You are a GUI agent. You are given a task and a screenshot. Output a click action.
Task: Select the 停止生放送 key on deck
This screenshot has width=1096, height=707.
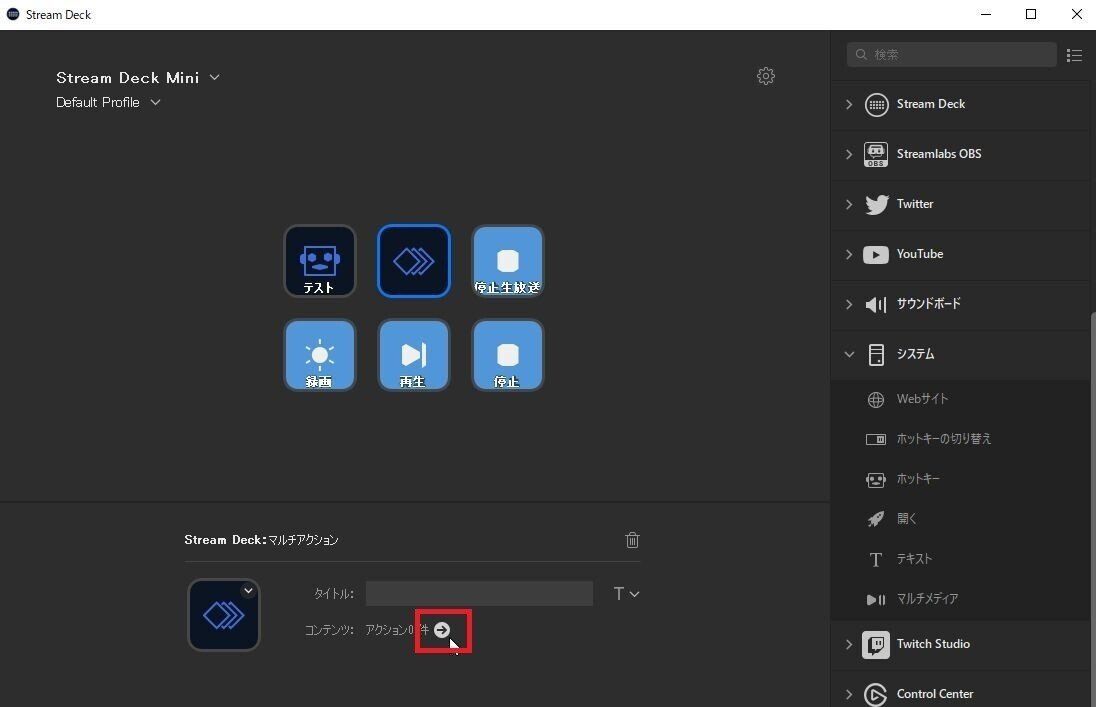[507, 261]
